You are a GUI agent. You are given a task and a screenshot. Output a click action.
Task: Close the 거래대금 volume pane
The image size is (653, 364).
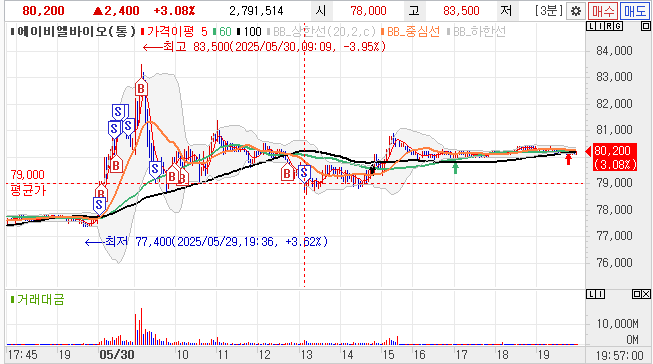pyautogui.click(x=646, y=294)
